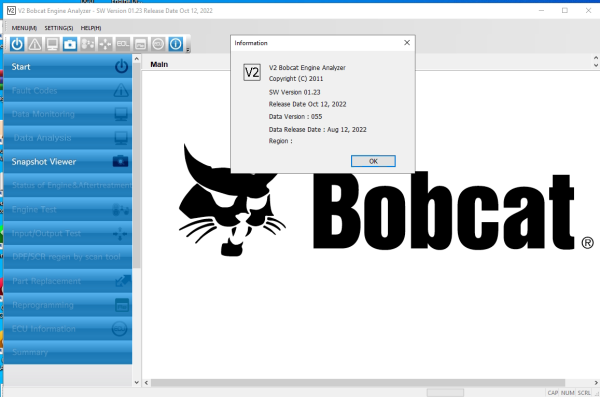
Task: Click the 'Region :' line in dialog
Action: pos(280,141)
